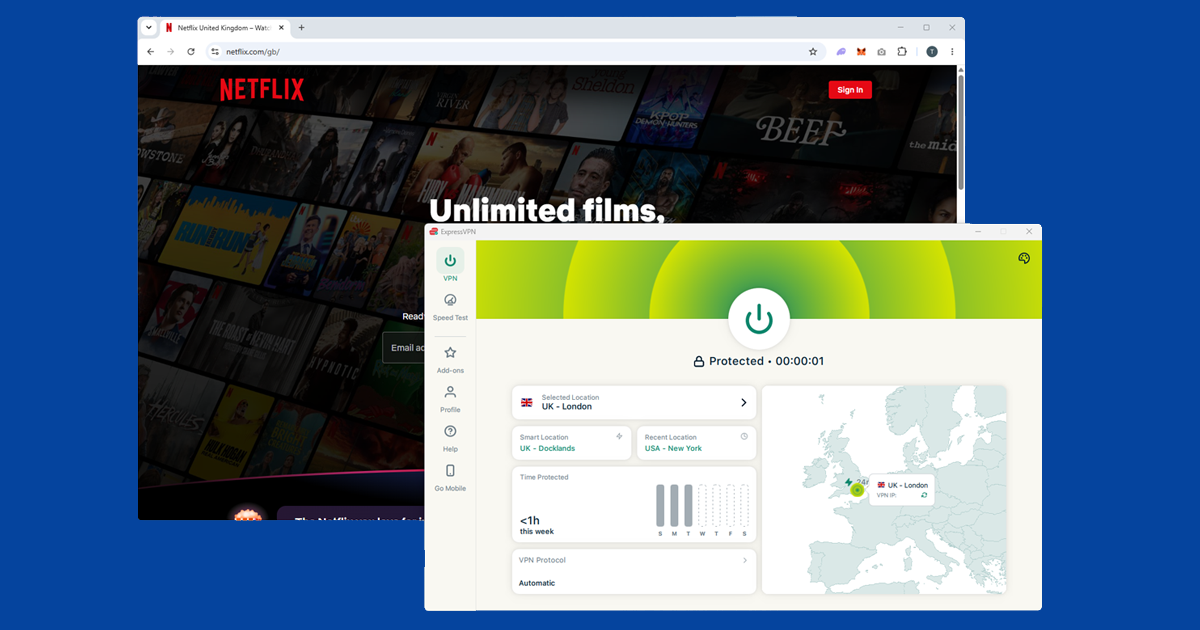Click the site information icon in address bar
The height and width of the screenshot is (630, 1200).
[x=215, y=51]
